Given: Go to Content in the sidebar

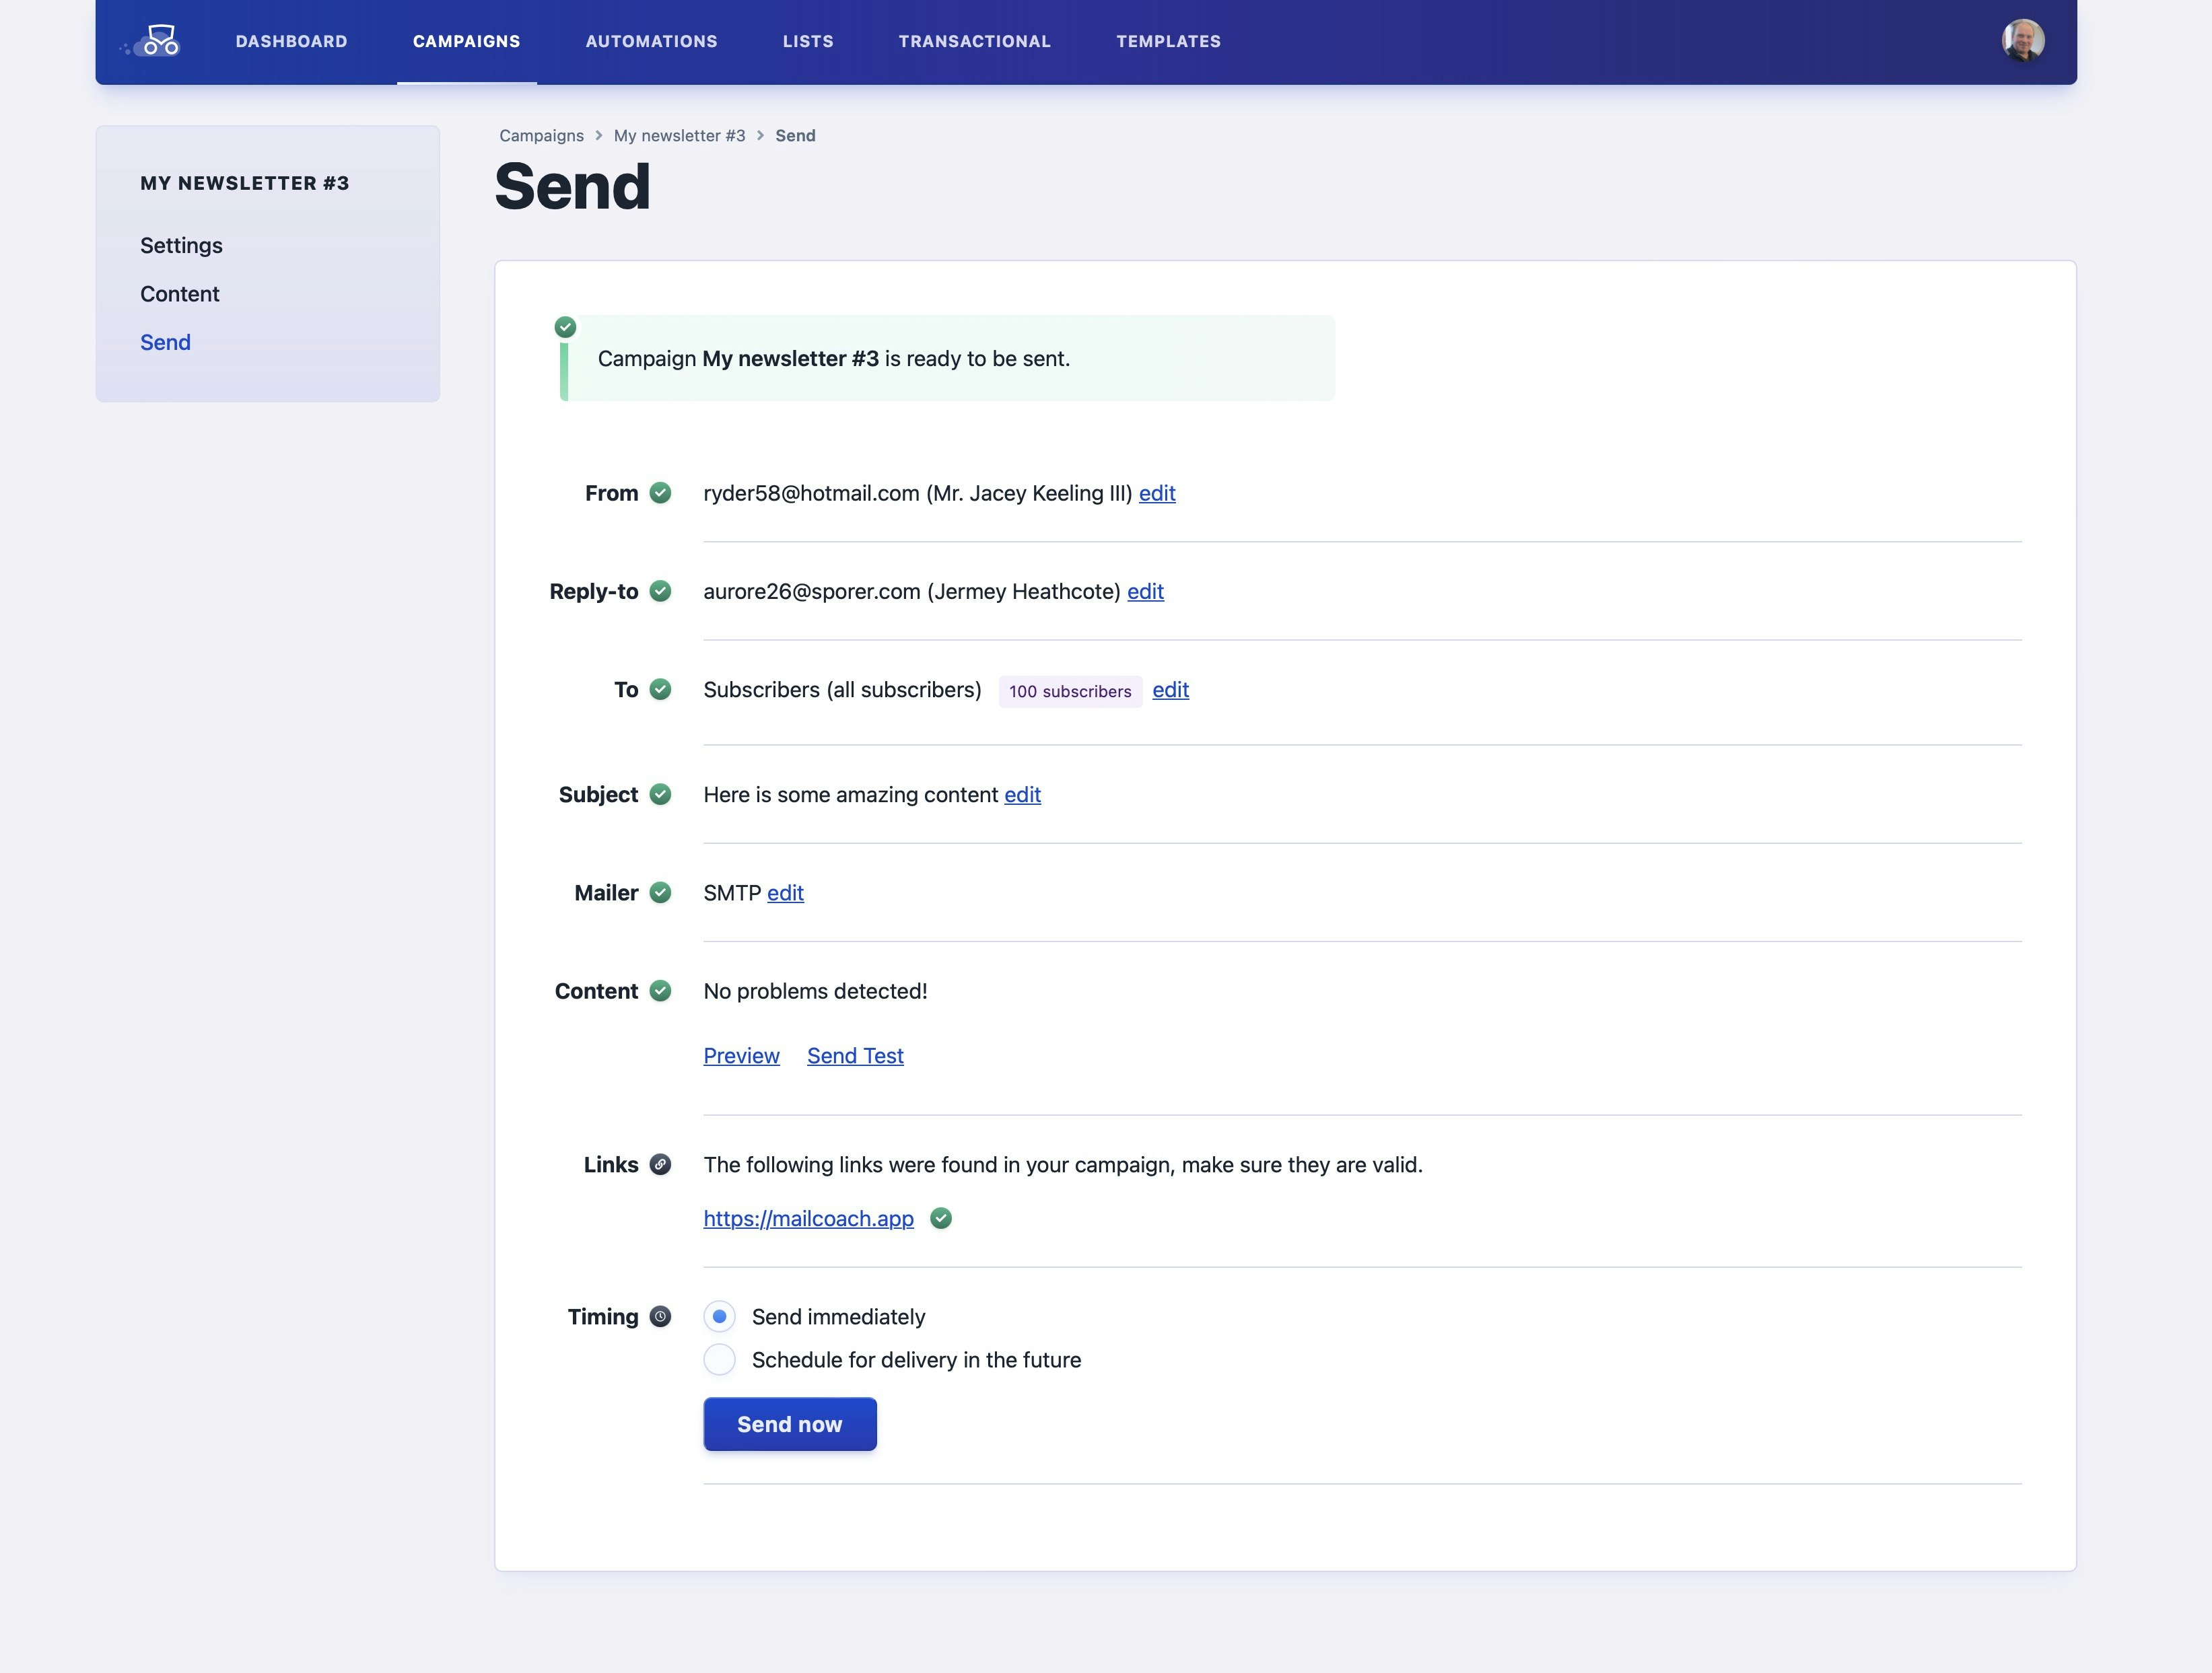Looking at the screenshot, I should pos(179,294).
